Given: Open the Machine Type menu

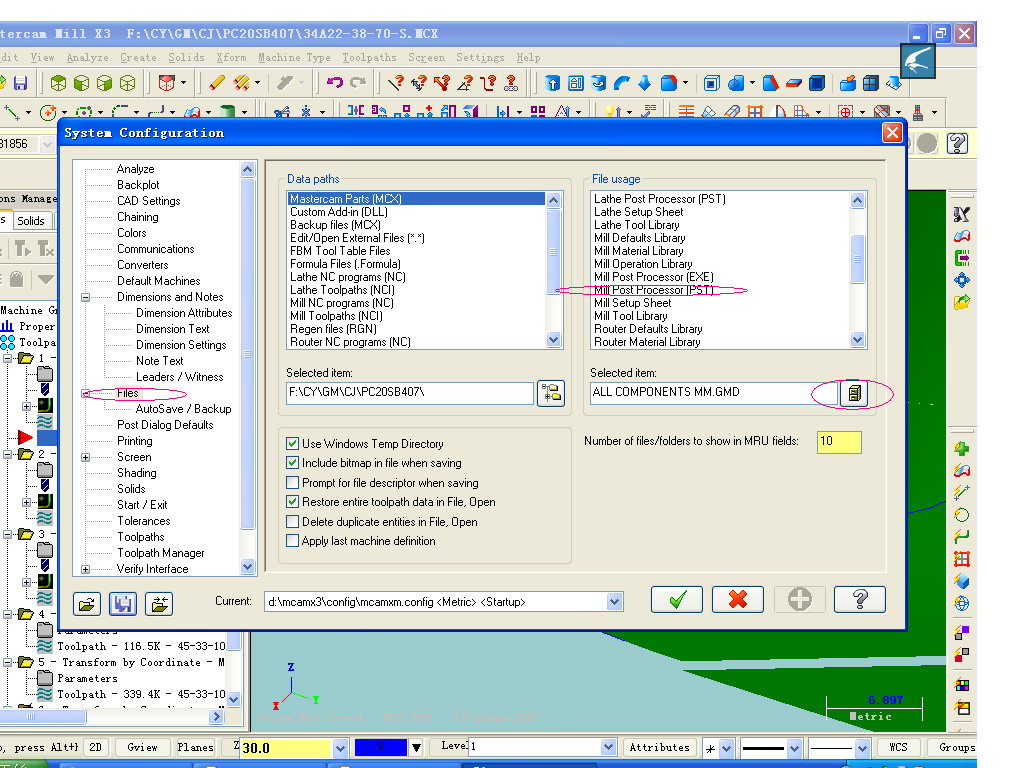Looking at the screenshot, I should (294, 57).
